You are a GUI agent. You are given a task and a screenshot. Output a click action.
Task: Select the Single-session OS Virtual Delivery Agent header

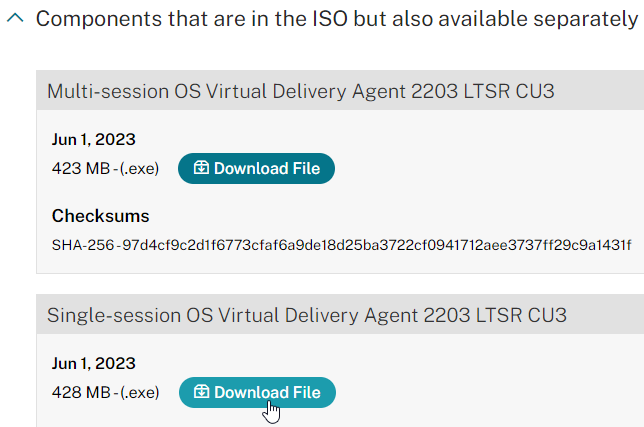340,315
